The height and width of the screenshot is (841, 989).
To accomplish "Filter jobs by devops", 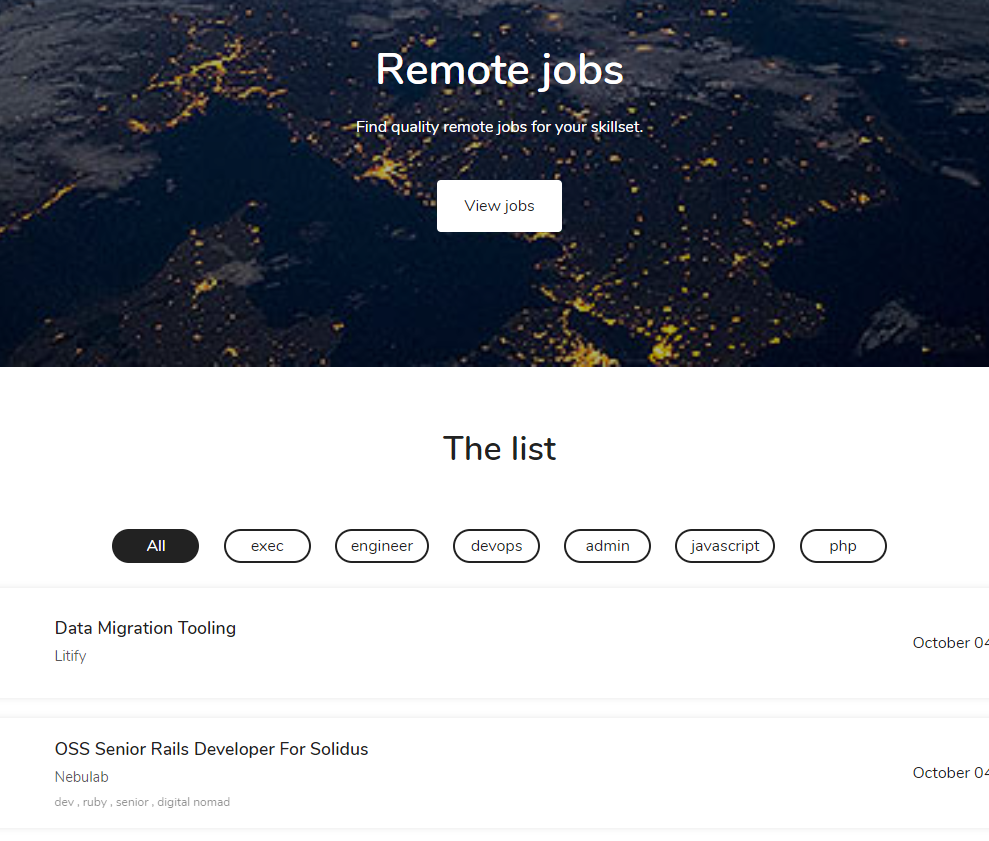I will pos(496,545).
